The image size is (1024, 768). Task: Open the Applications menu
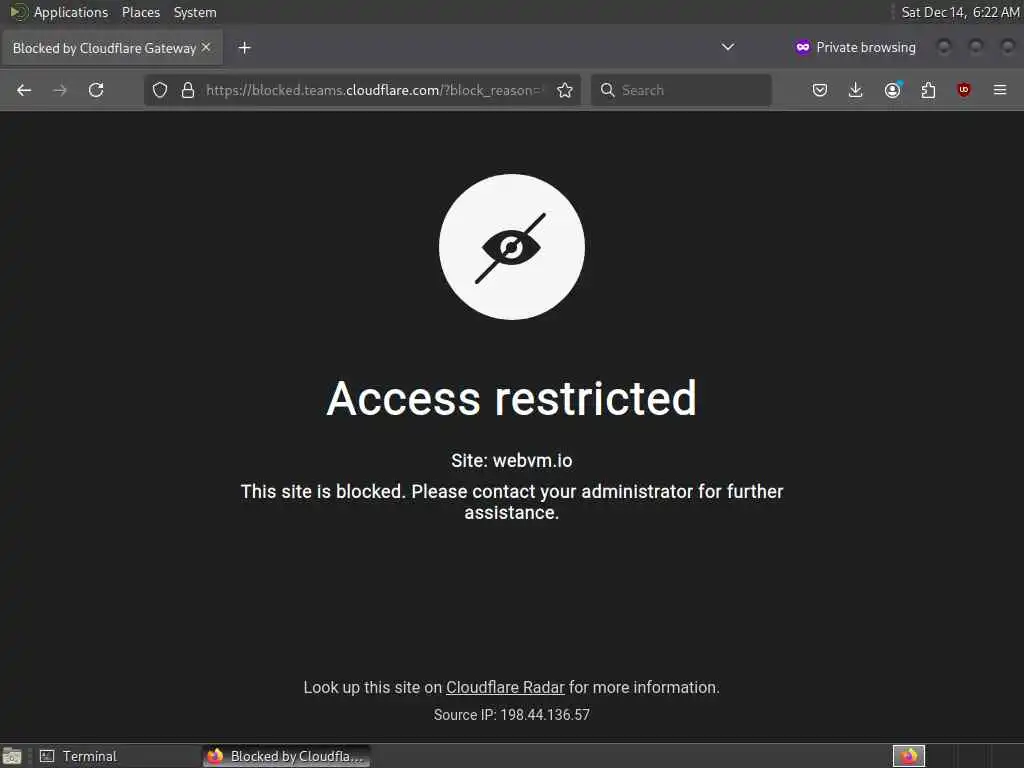click(71, 12)
